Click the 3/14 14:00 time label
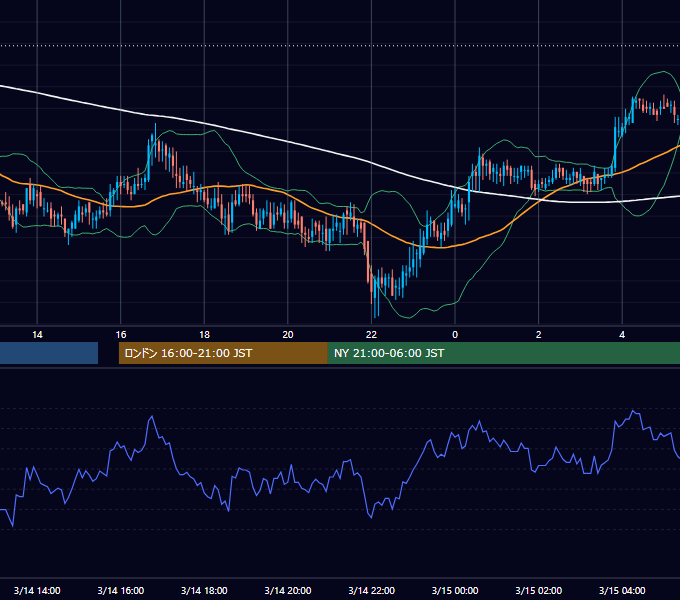 (37, 590)
